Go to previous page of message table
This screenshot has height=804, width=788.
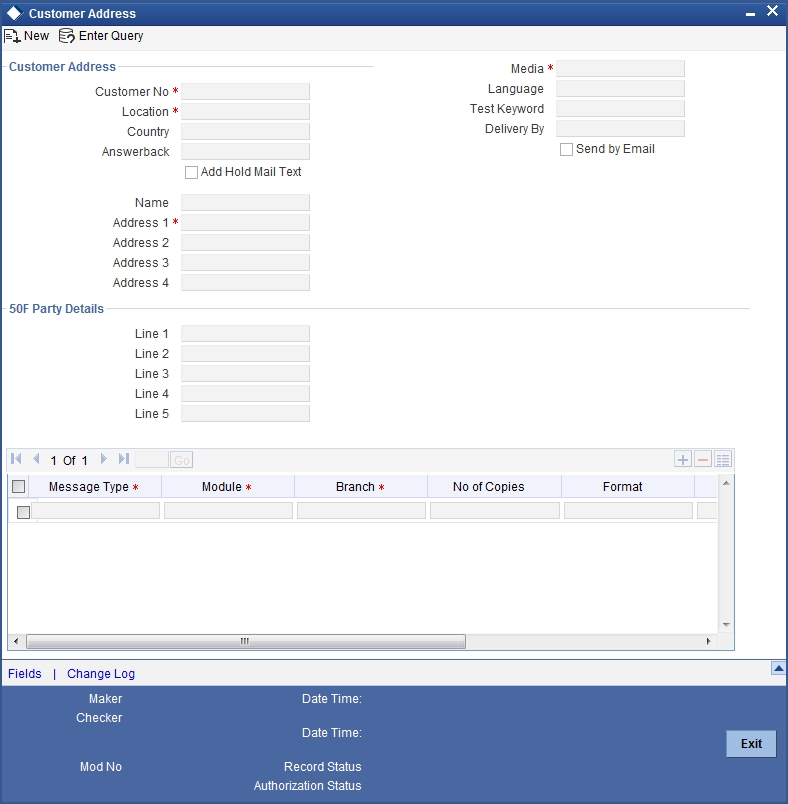(36, 459)
